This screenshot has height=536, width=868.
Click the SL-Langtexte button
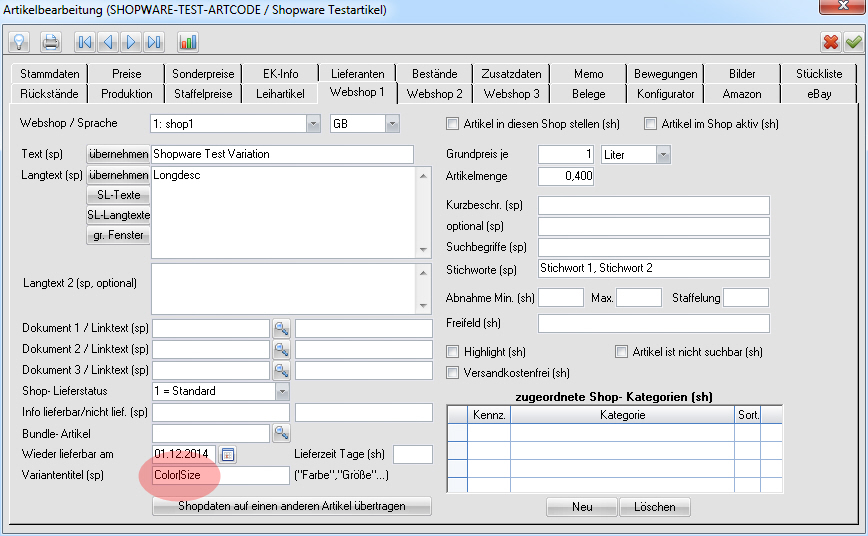pyautogui.click(x=118, y=215)
